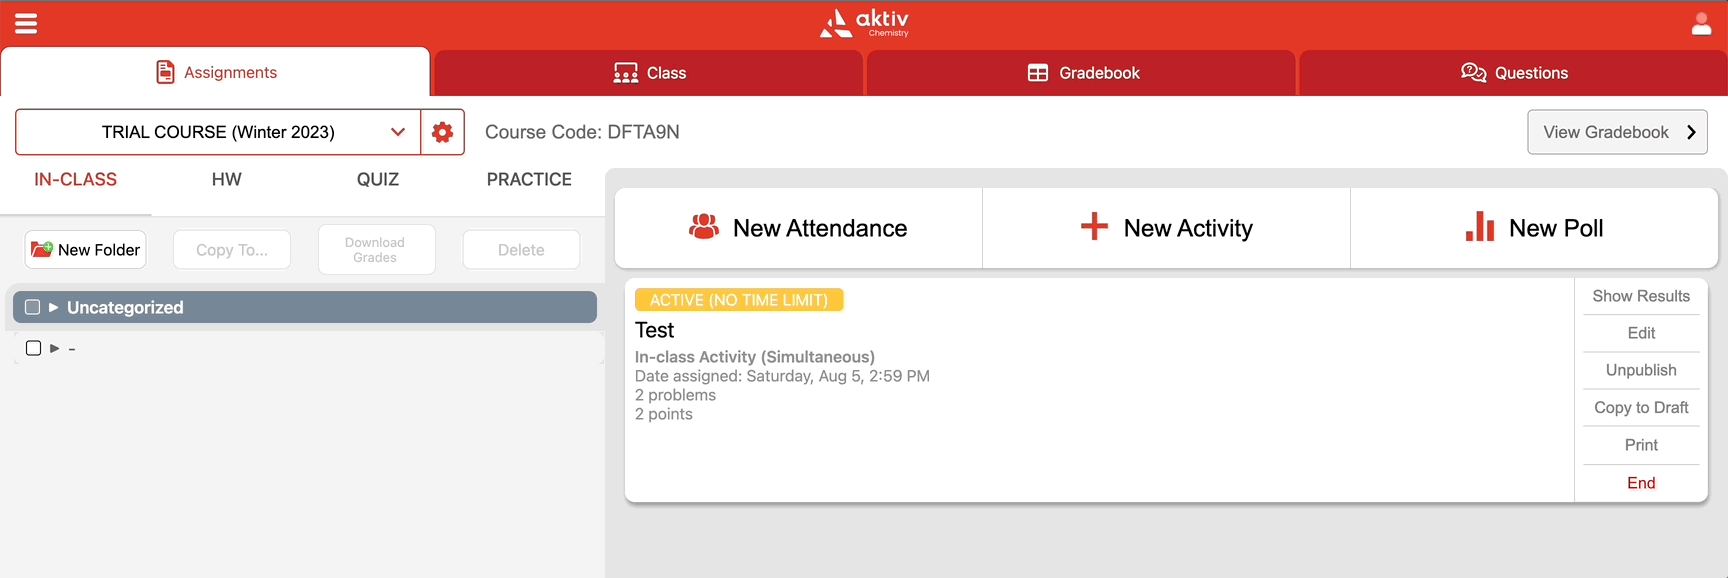
Task: Expand the Uncategorized folder triangle
Action: pyautogui.click(x=54, y=307)
